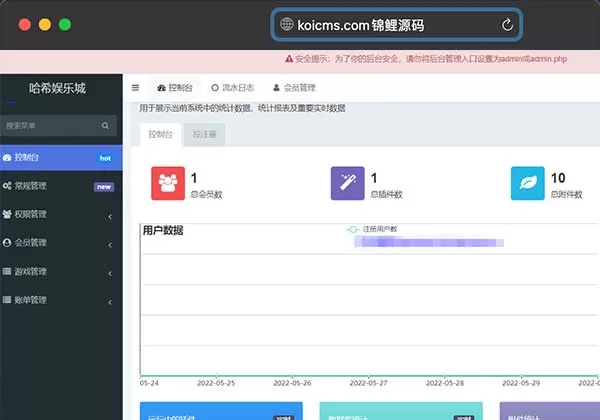Focus the 搜索菜单 sidebar search field

pyautogui.click(x=58, y=126)
